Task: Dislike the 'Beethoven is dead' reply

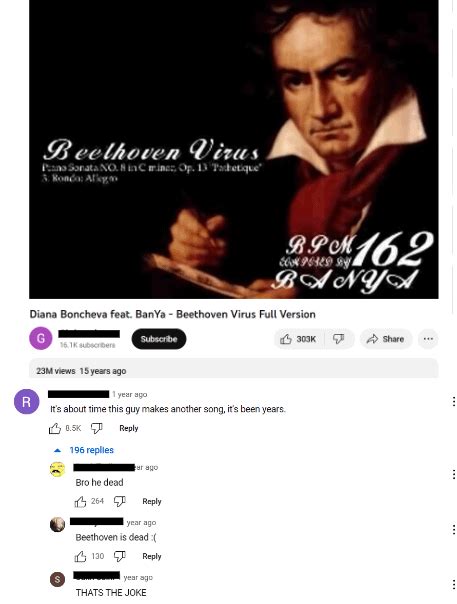Action: (x=120, y=556)
